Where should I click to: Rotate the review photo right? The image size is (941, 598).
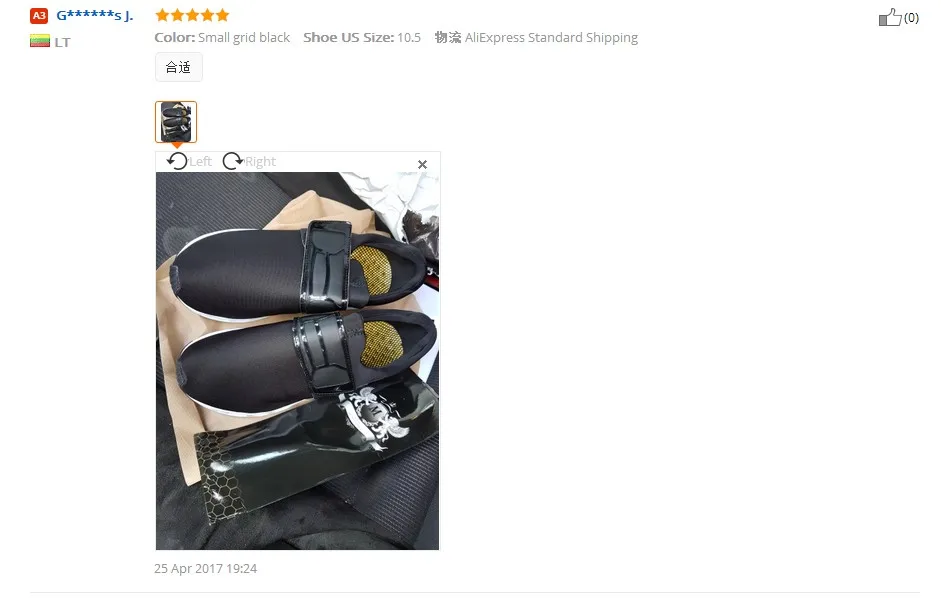[232, 161]
